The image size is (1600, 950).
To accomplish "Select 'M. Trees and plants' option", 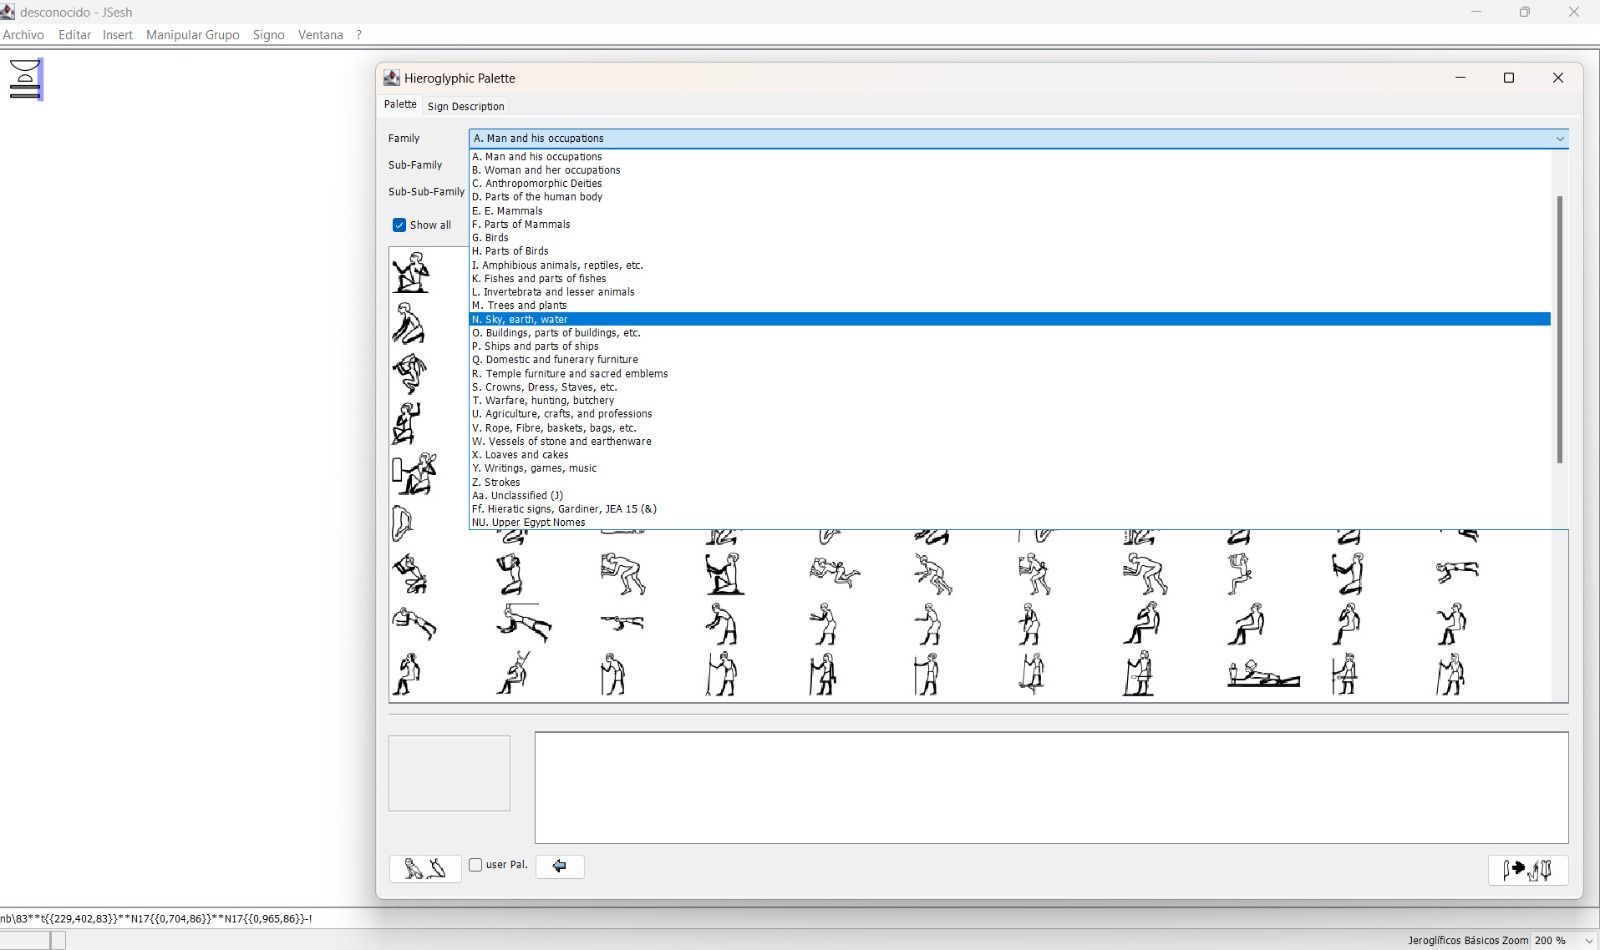I will (1010, 306).
